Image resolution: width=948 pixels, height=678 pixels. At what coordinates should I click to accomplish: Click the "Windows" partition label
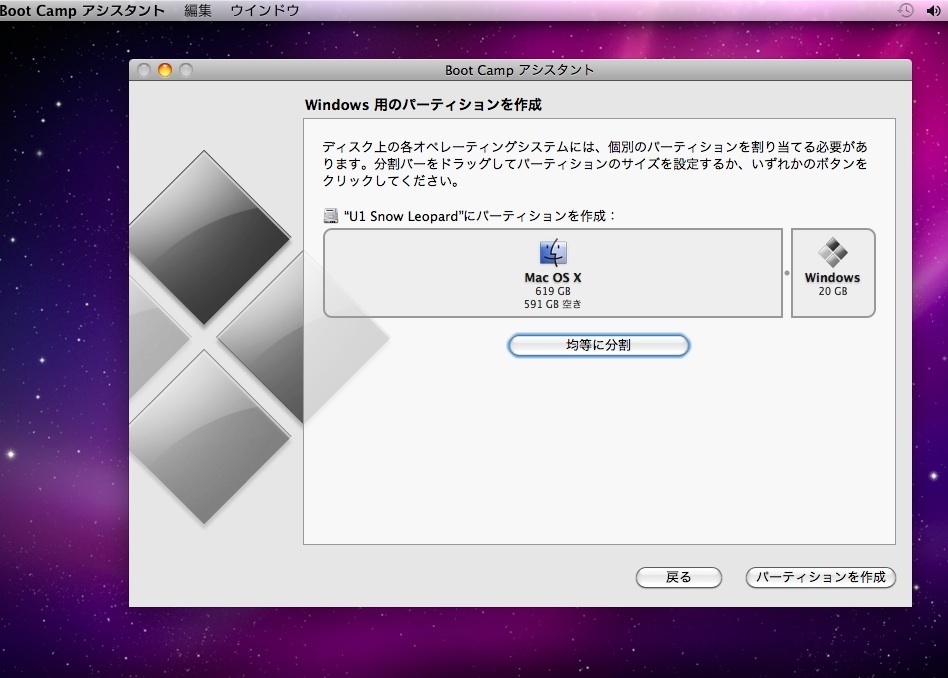point(833,278)
